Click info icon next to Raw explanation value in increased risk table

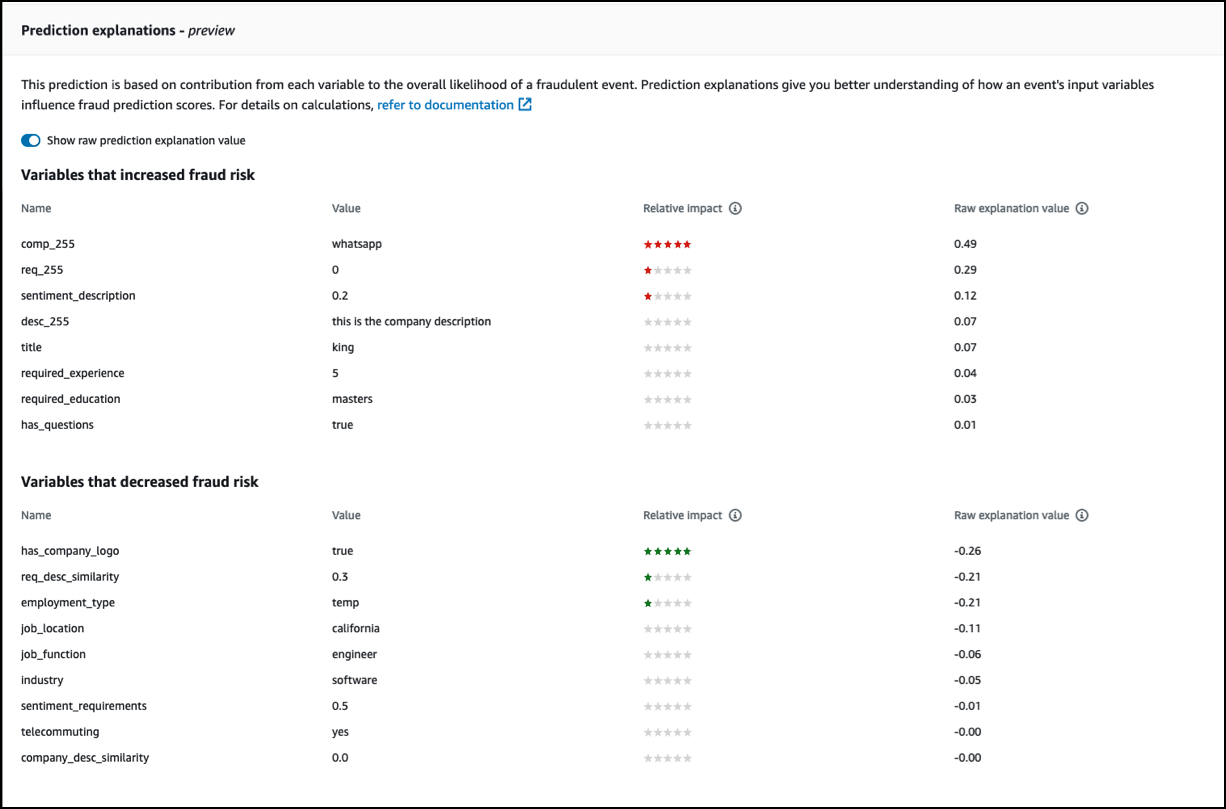click(1082, 209)
